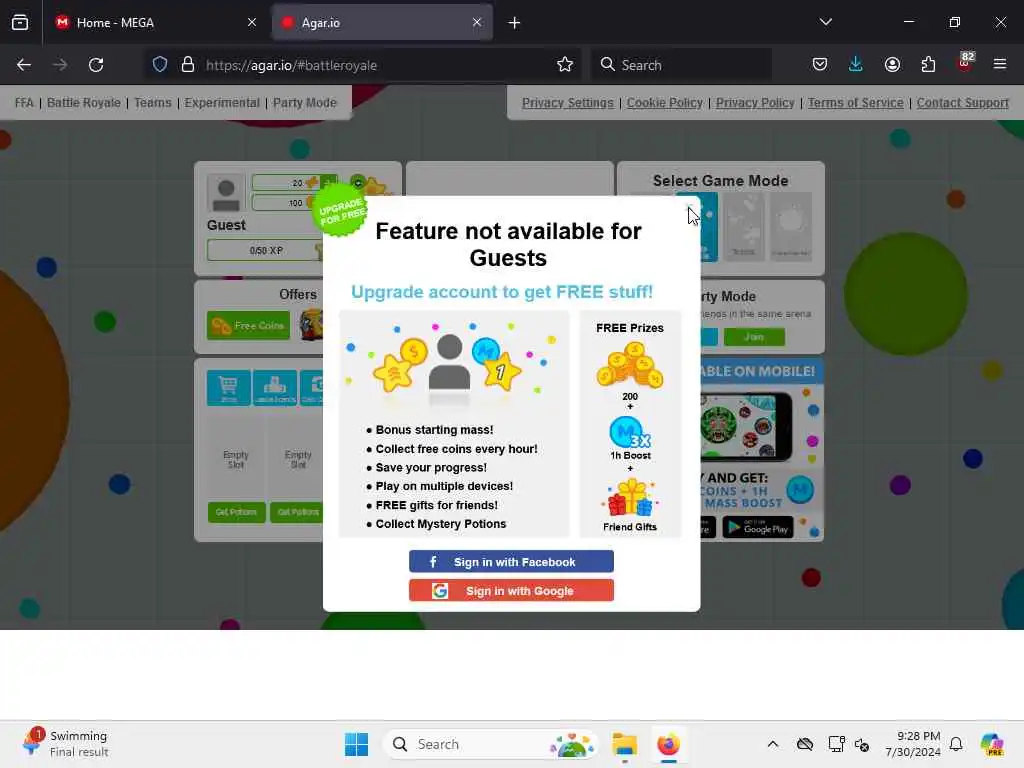This screenshot has height=768, width=1024.
Task: Open Google Play store badge
Action: coord(758,527)
